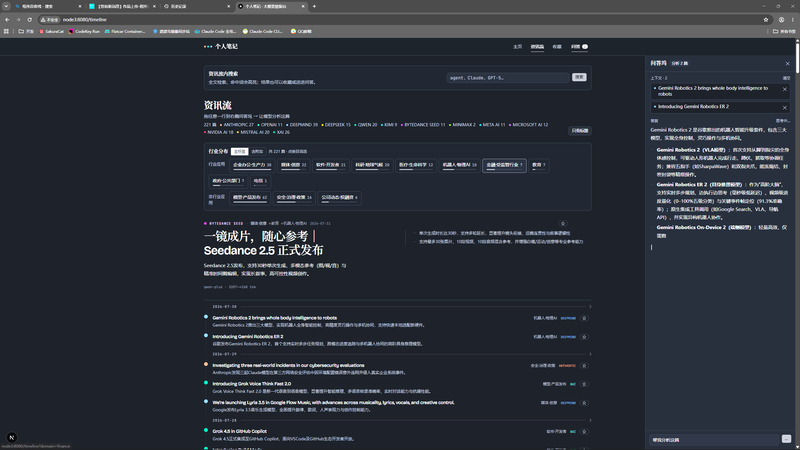Click the browser back arrow
The width and height of the screenshot is (800, 450).
pyautogui.click(x=7, y=19)
